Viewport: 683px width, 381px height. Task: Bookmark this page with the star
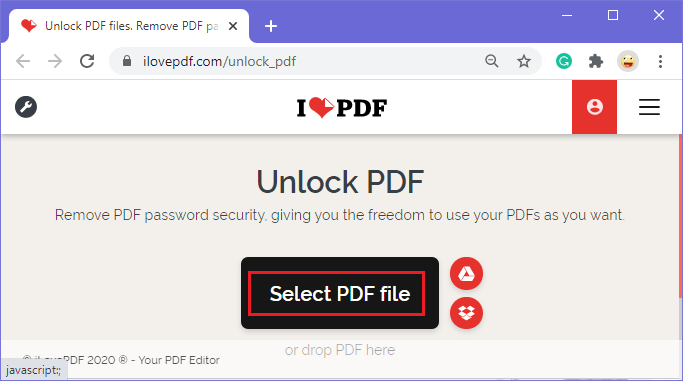click(x=524, y=61)
